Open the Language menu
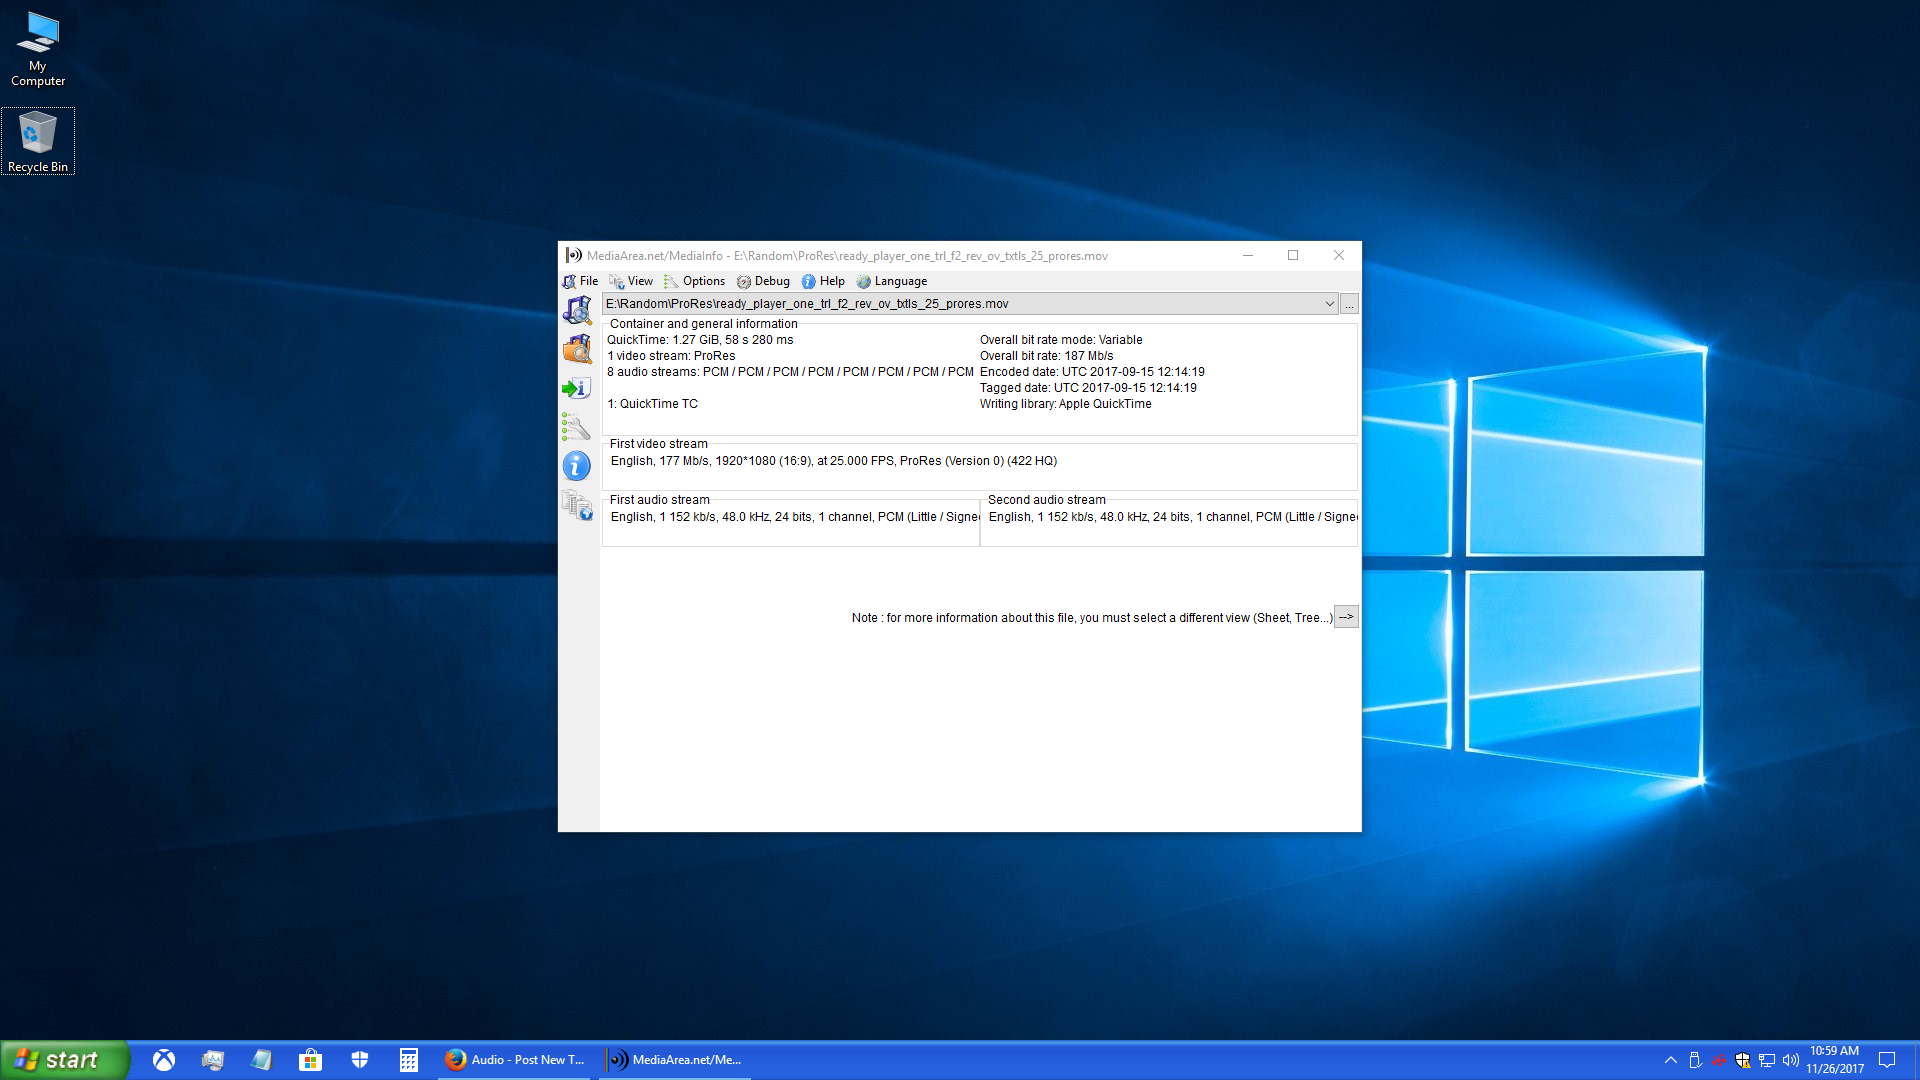The width and height of the screenshot is (1920, 1080). point(892,282)
